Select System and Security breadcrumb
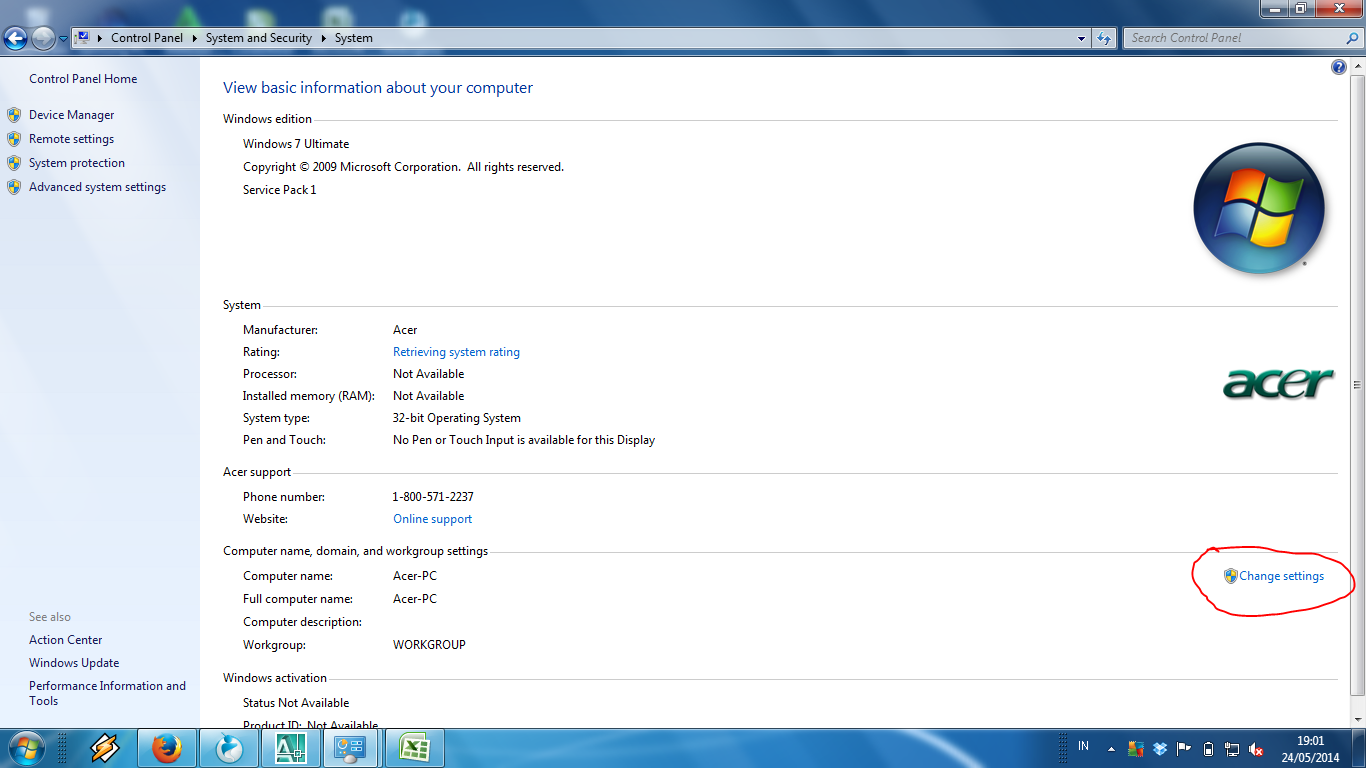 pyautogui.click(x=259, y=38)
